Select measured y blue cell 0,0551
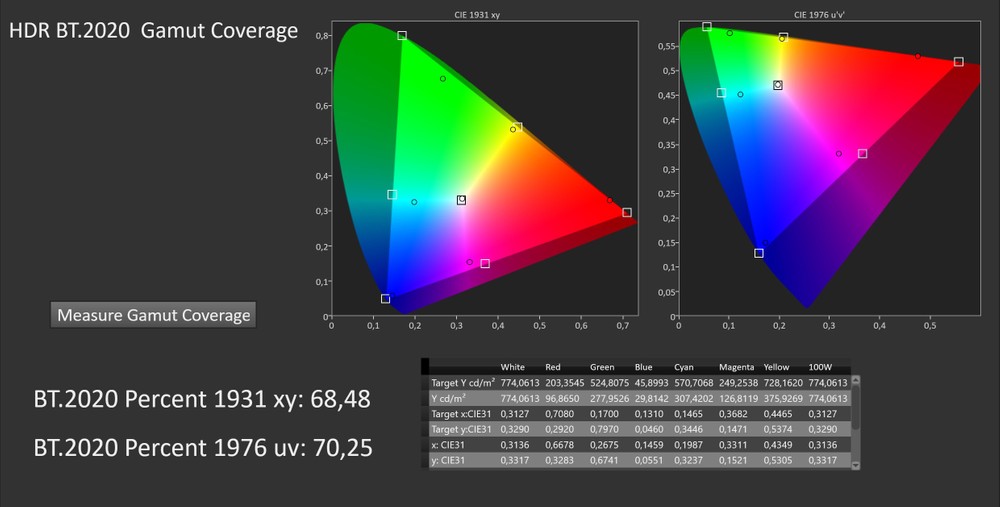The image size is (1000, 507). 649,460
